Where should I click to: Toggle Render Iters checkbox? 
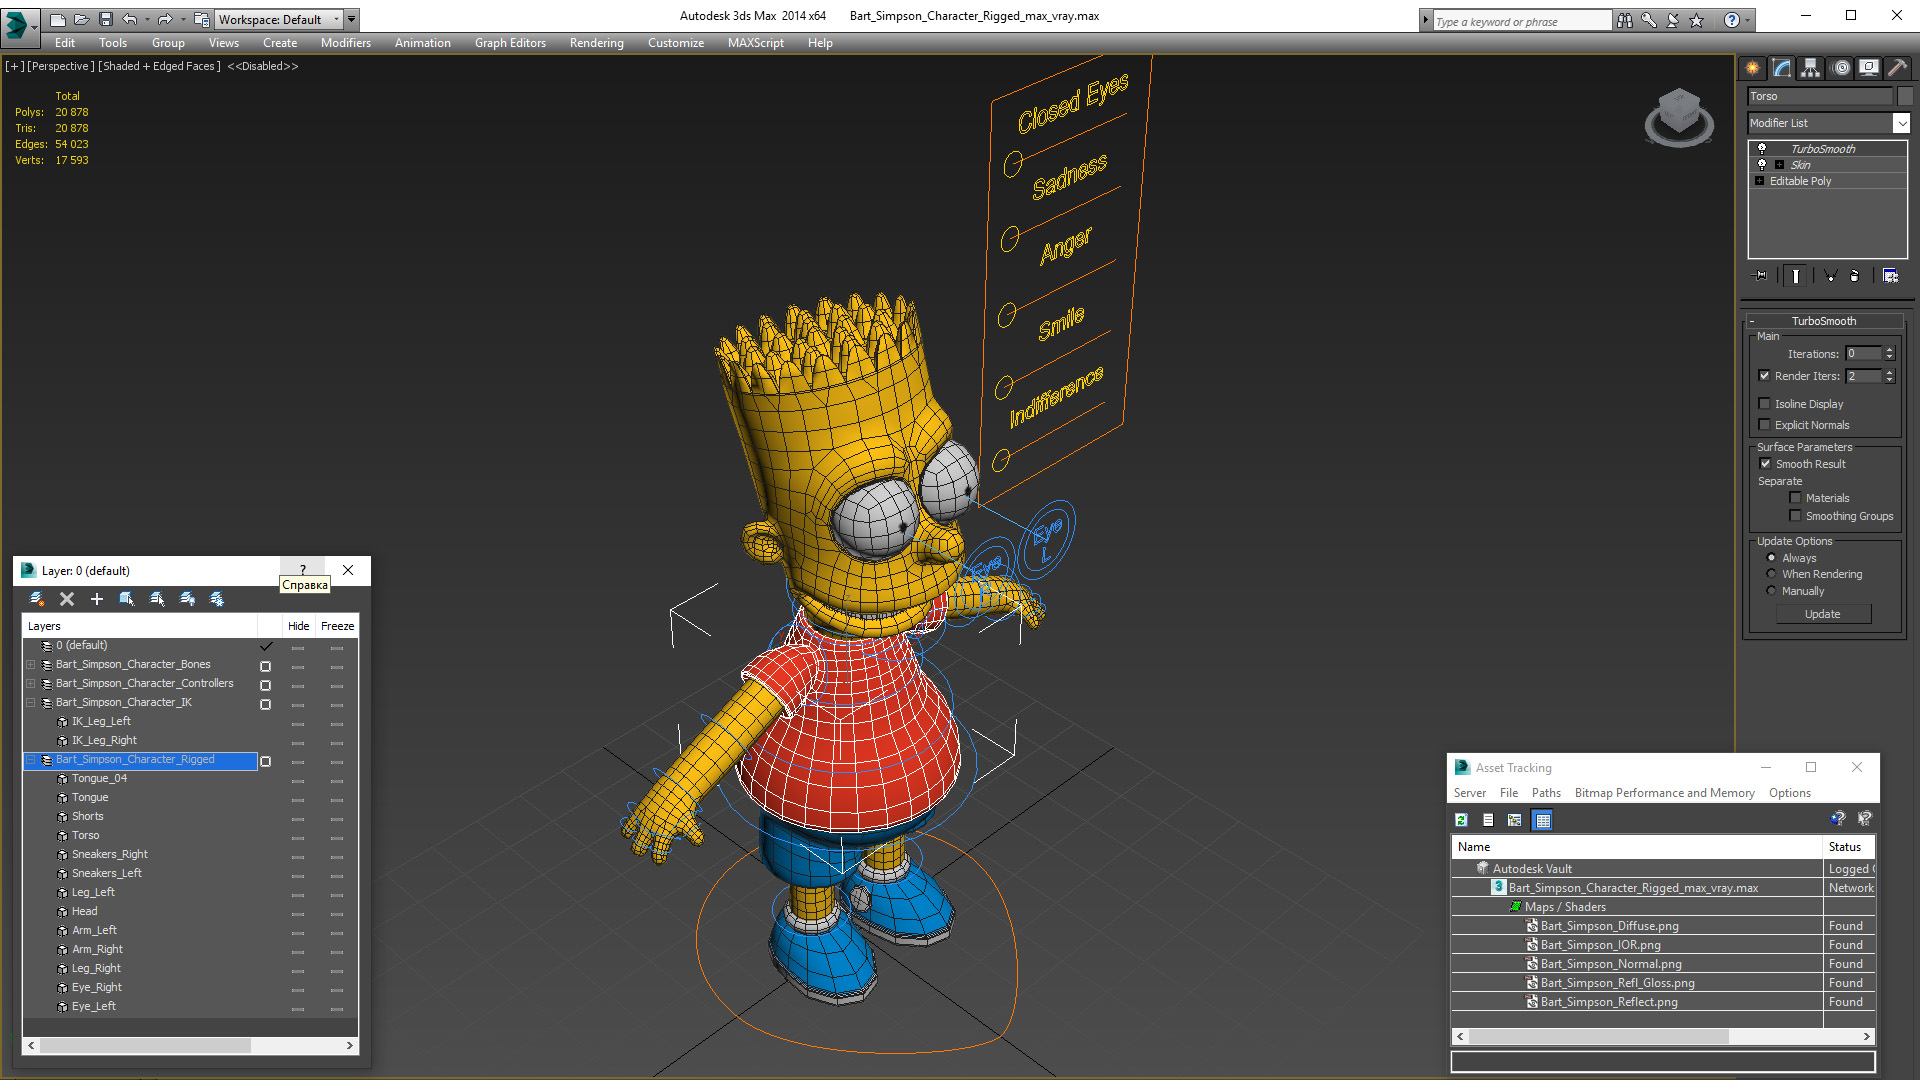(x=1765, y=376)
